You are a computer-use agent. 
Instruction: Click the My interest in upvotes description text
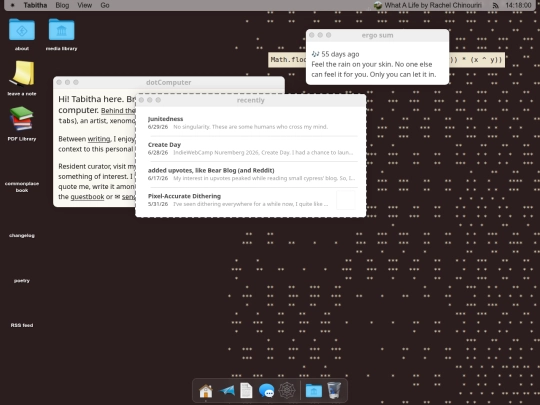click(x=264, y=178)
